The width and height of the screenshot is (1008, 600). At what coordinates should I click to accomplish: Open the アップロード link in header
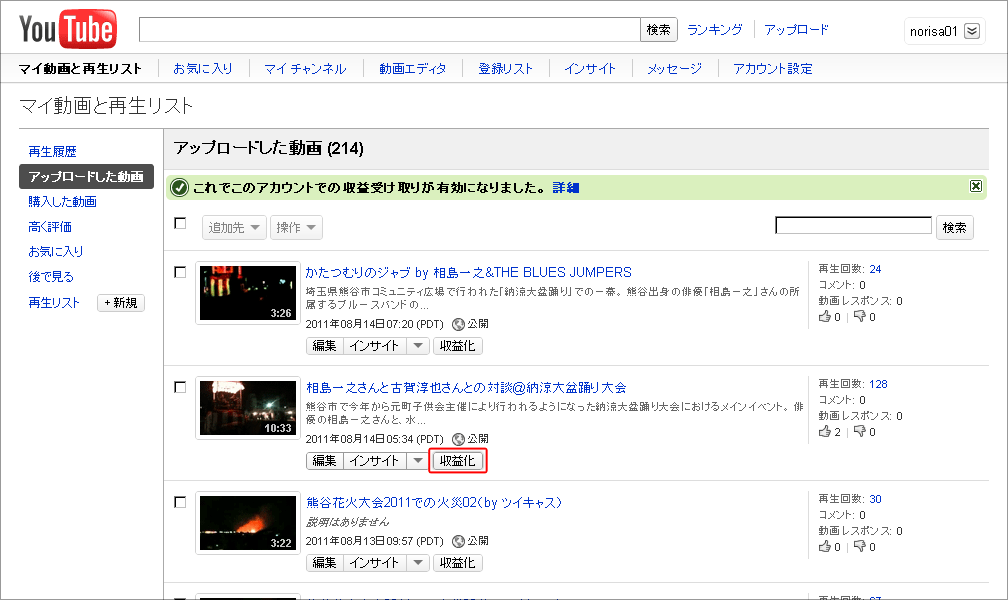coord(796,30)
